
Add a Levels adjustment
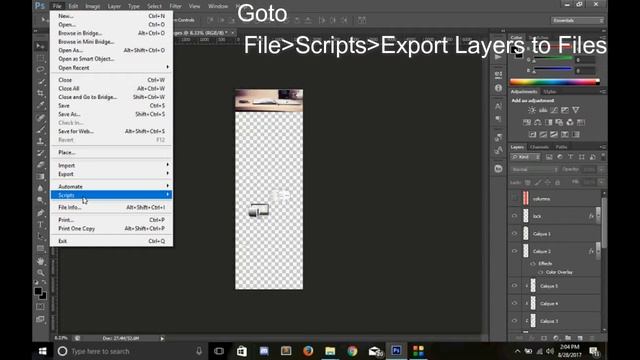[543, 110]
